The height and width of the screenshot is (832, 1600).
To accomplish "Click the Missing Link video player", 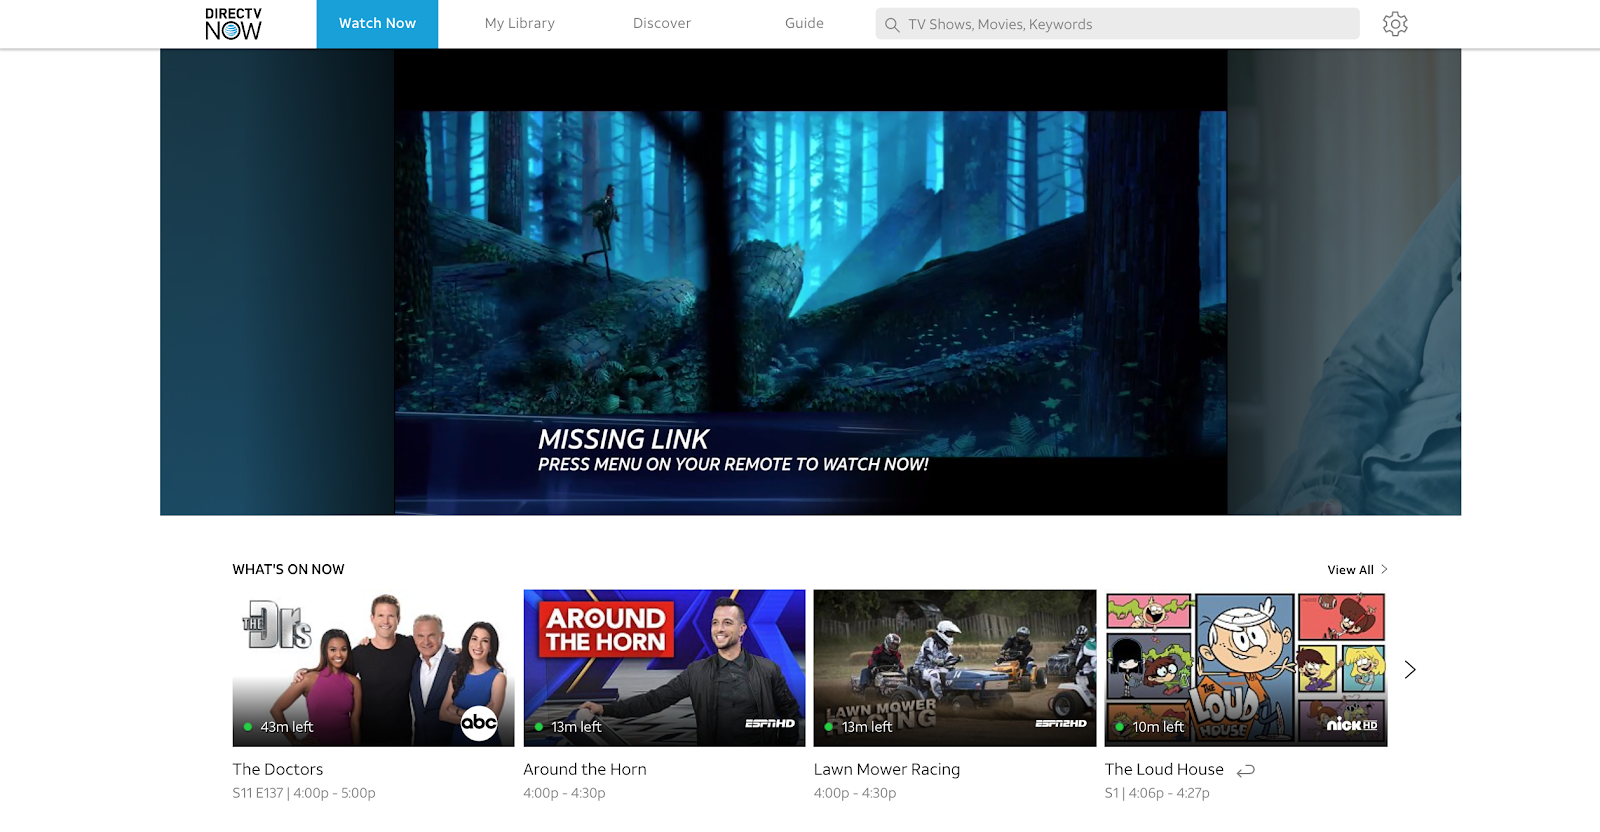I will pos(810,282).
